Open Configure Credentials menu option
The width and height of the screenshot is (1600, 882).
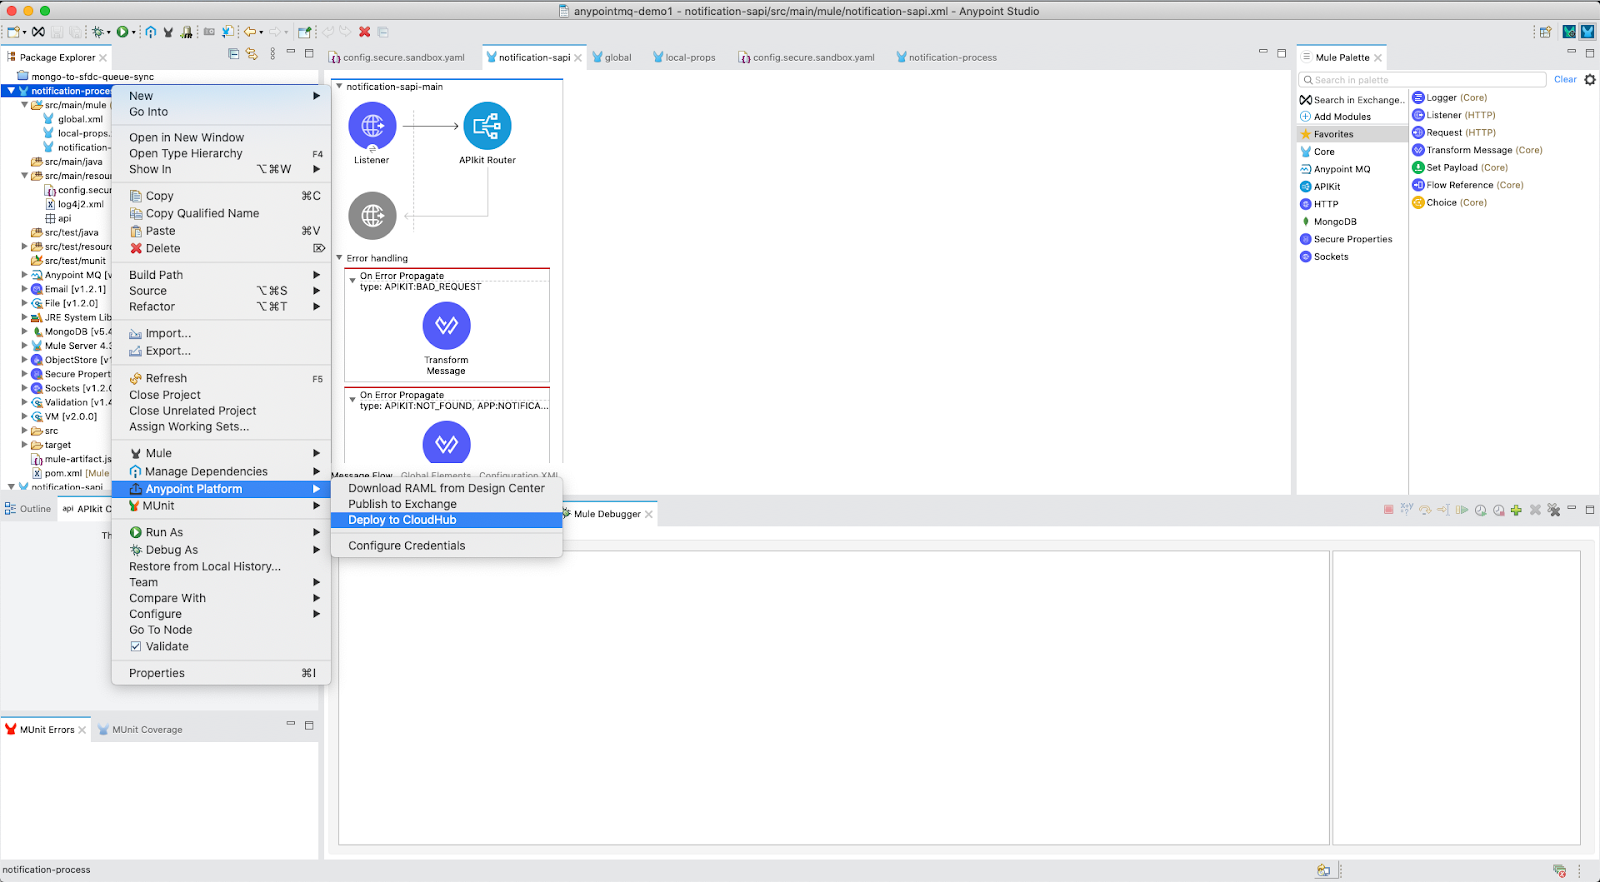coord(406,546)
